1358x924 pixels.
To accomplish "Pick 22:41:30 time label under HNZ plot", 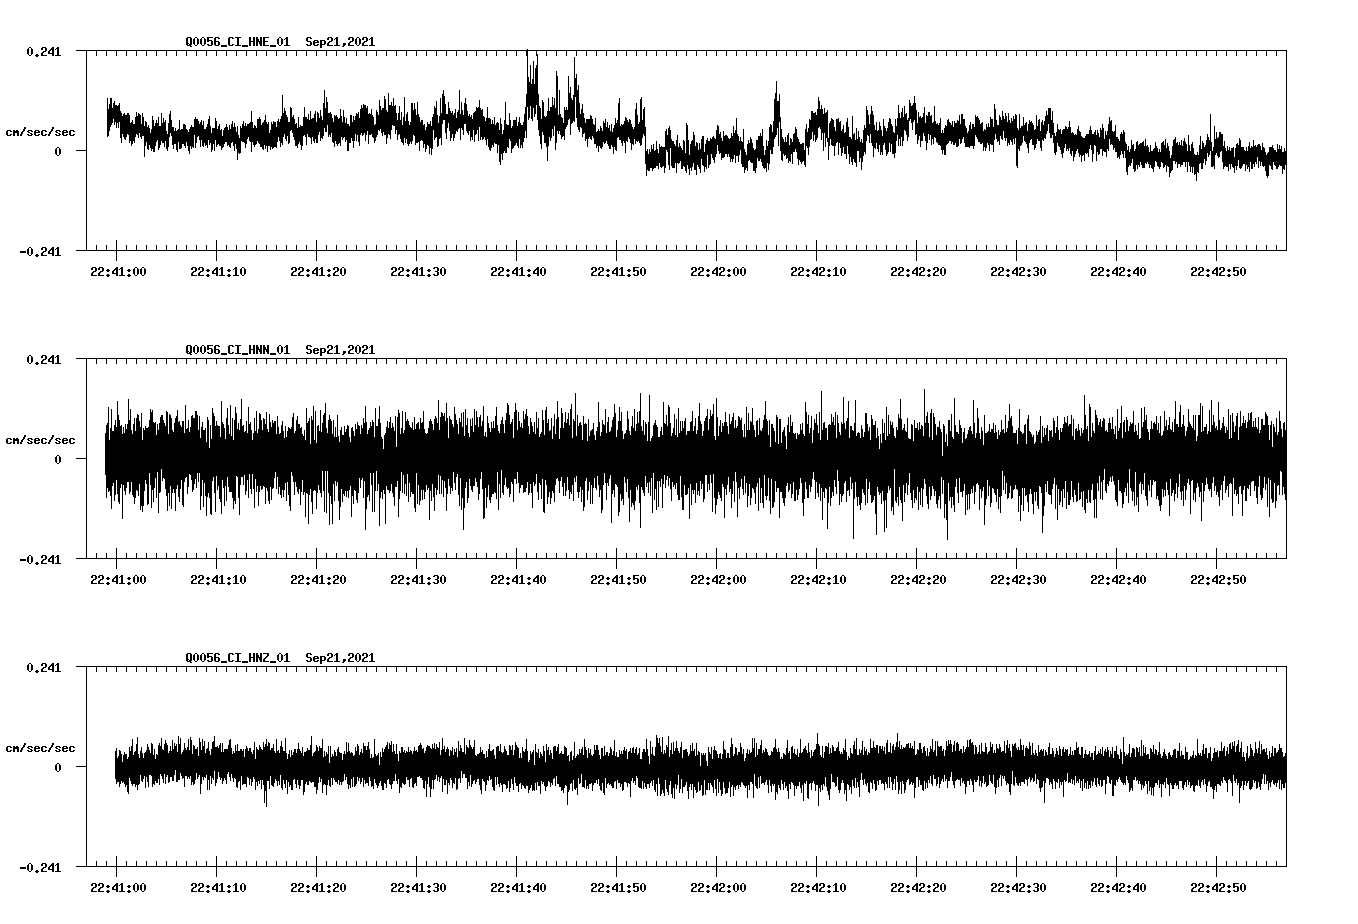I will tap(418, 887).
